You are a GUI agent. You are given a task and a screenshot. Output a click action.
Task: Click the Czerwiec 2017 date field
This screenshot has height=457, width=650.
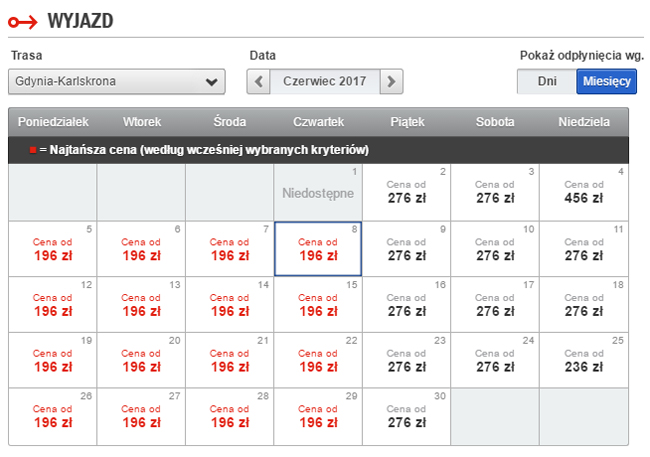pos(325,81)
